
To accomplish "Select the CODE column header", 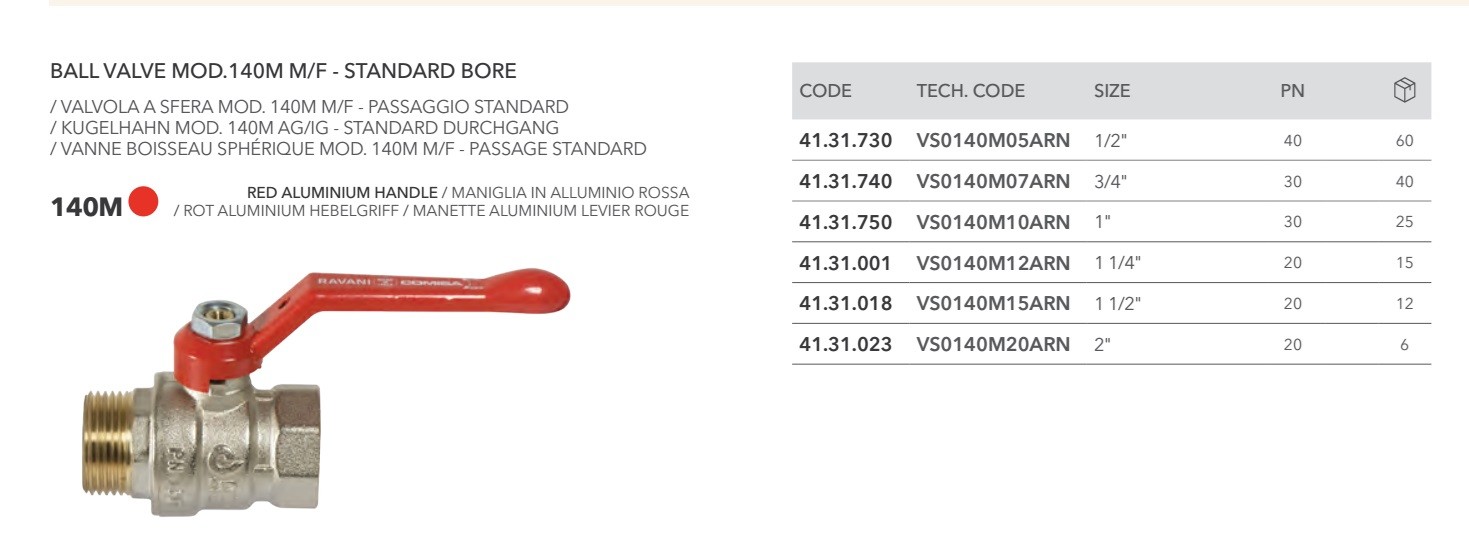I will [x=825, y=91].
